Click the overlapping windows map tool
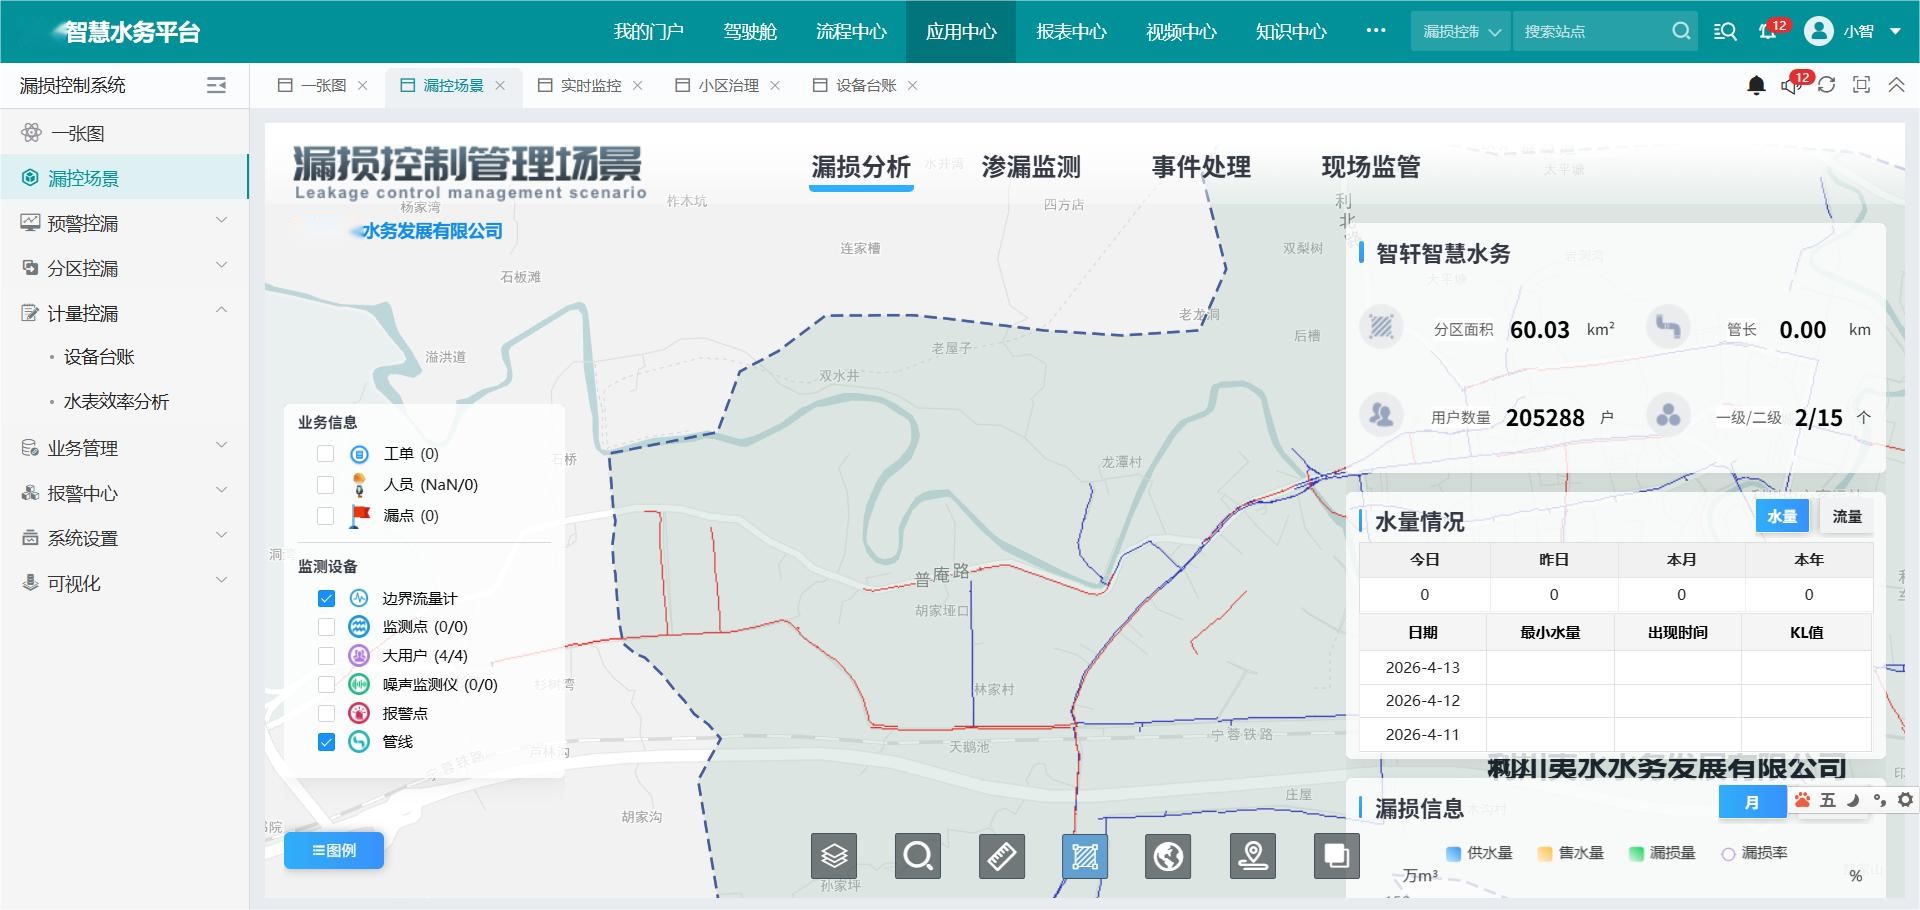This screenshot has height=910, width=1920. pyautogui.click(x=1337, y=856)
